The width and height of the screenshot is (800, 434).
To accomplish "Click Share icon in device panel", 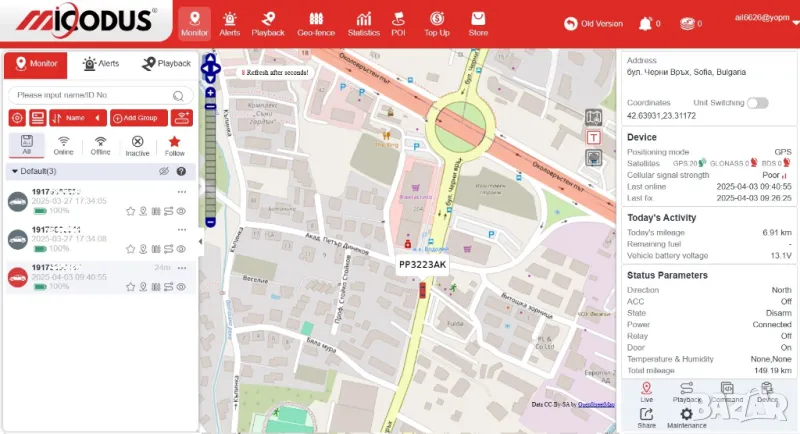I will click(646, 417).
